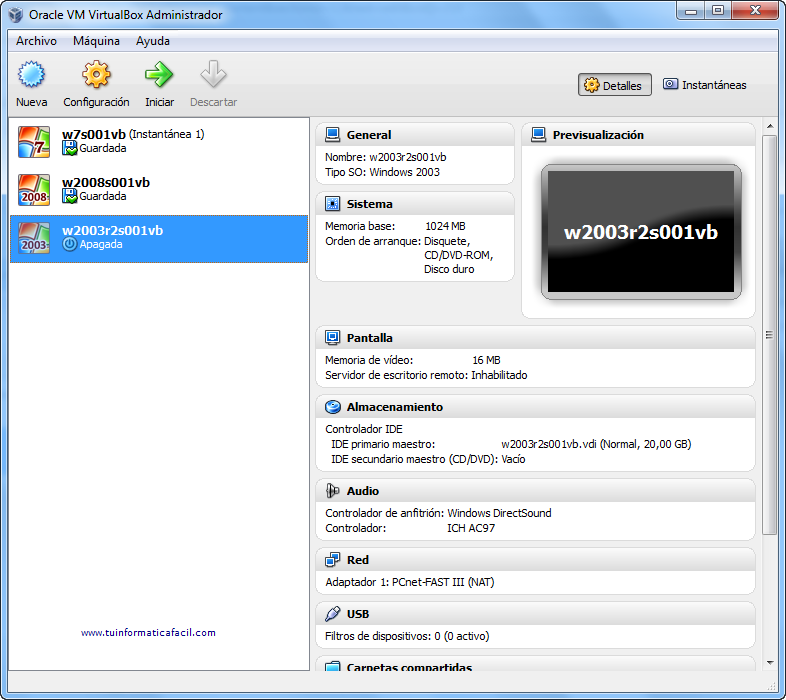
Task: Open the Ayuda menu
Action: [x=153, y=41]
